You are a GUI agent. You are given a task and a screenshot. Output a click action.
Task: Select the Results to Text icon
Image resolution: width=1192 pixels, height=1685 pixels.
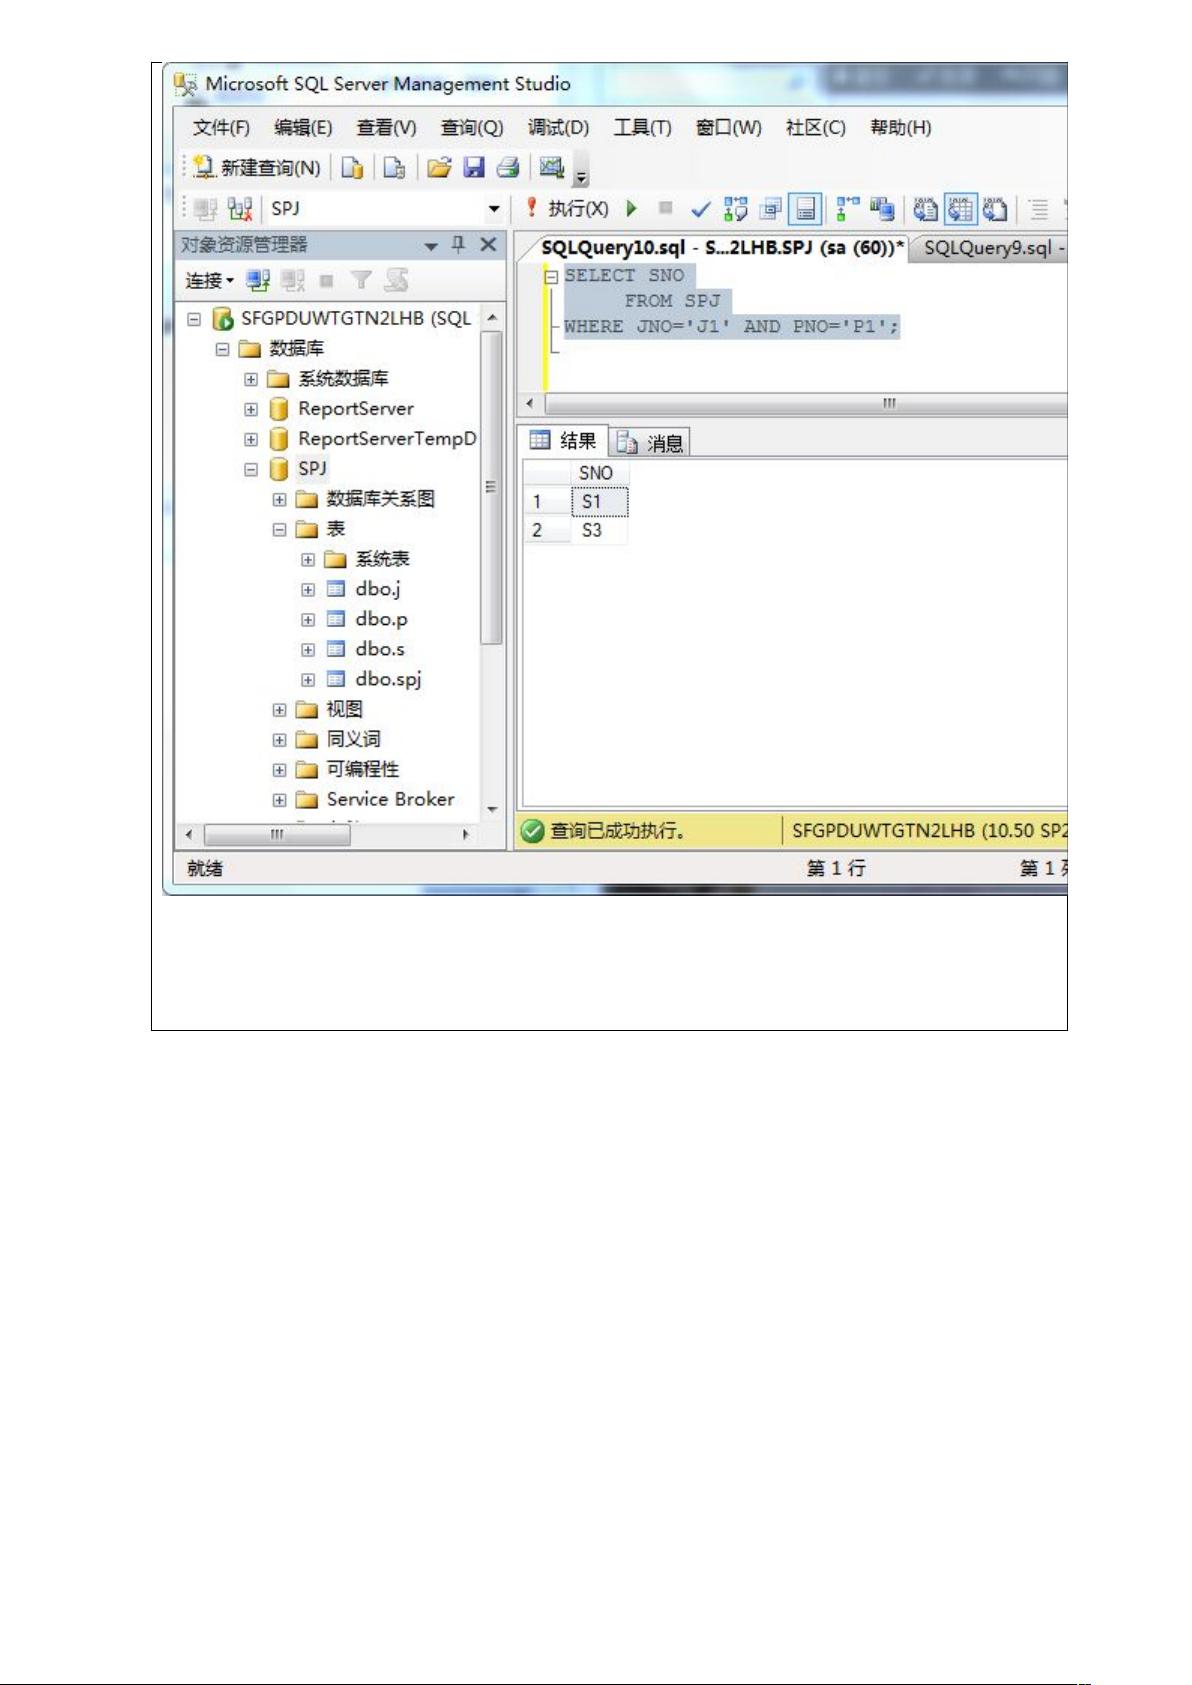pos(926,208)
